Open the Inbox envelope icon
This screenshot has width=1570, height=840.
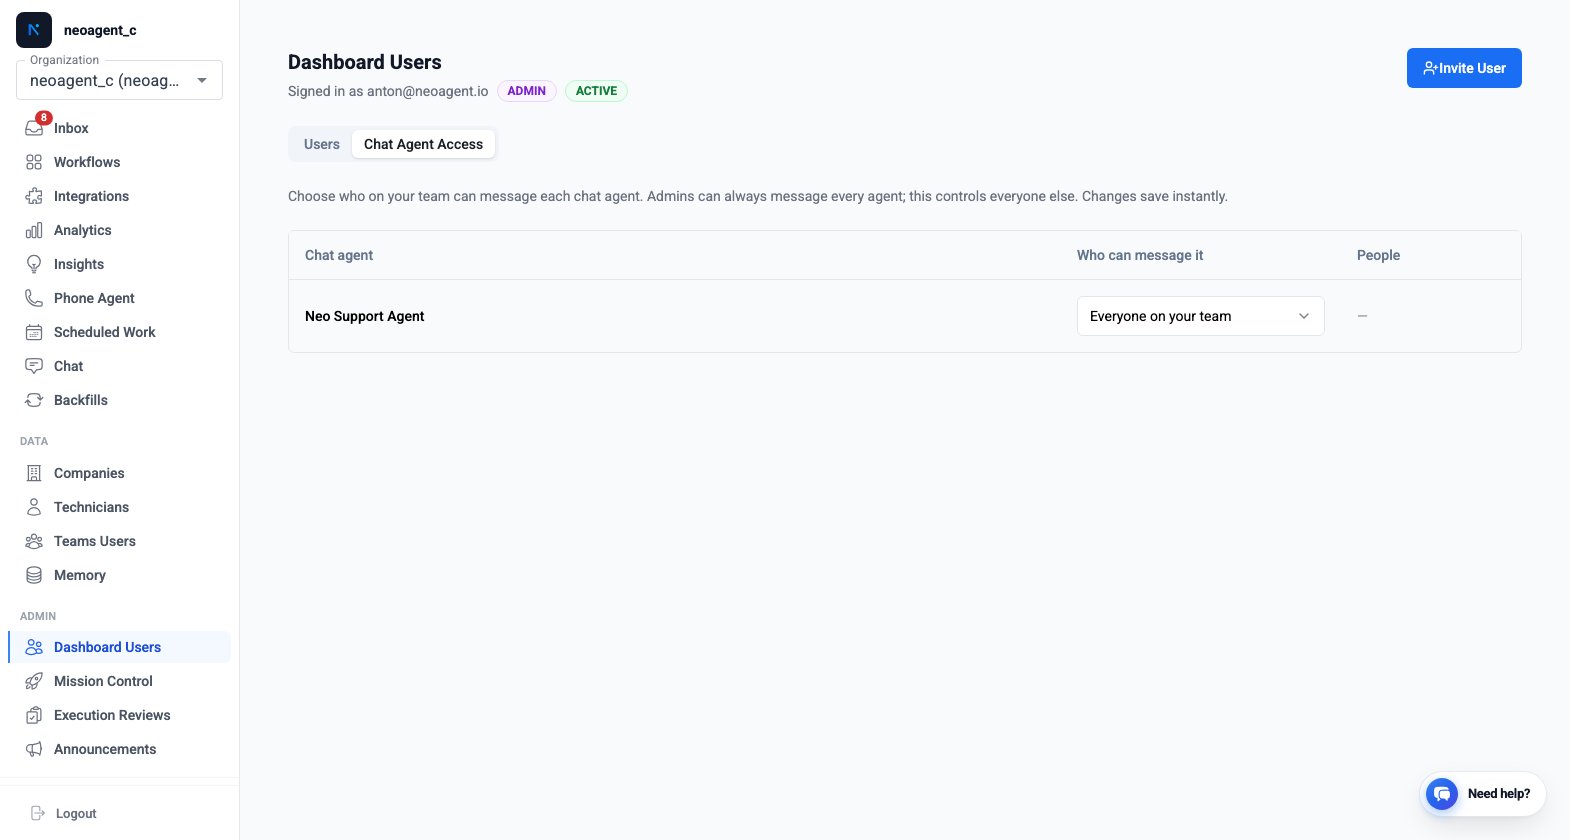[34, 128]
